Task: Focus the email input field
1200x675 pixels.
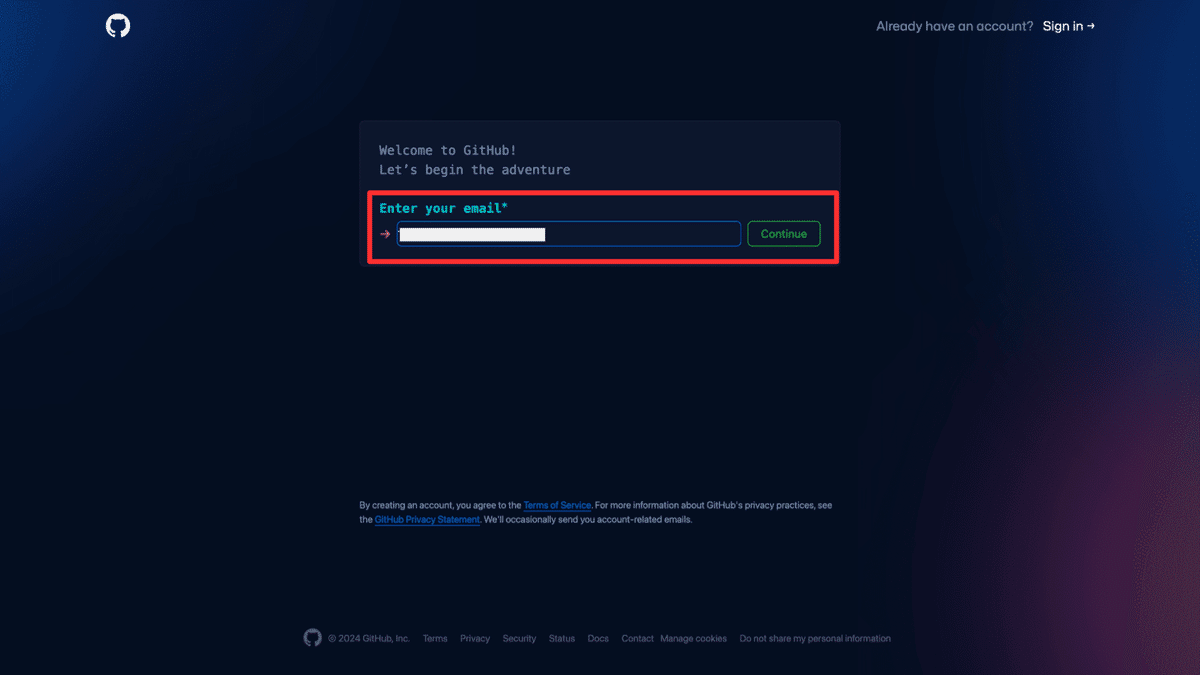Action: pos(569,234)
